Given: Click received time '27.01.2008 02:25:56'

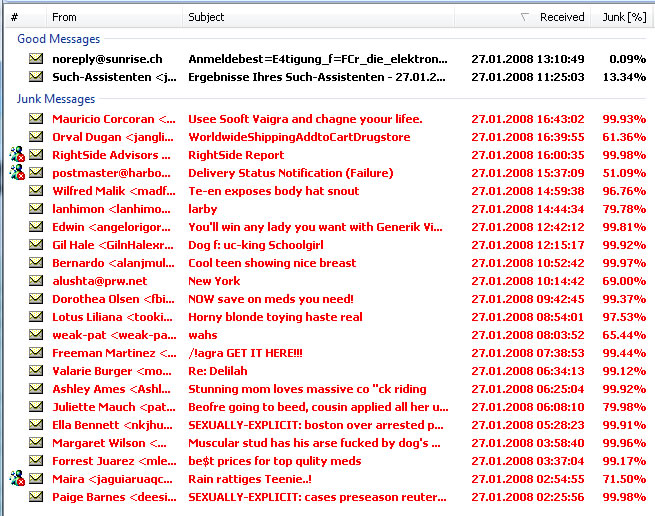Looking at the screenshot, I should coord(528,497).
